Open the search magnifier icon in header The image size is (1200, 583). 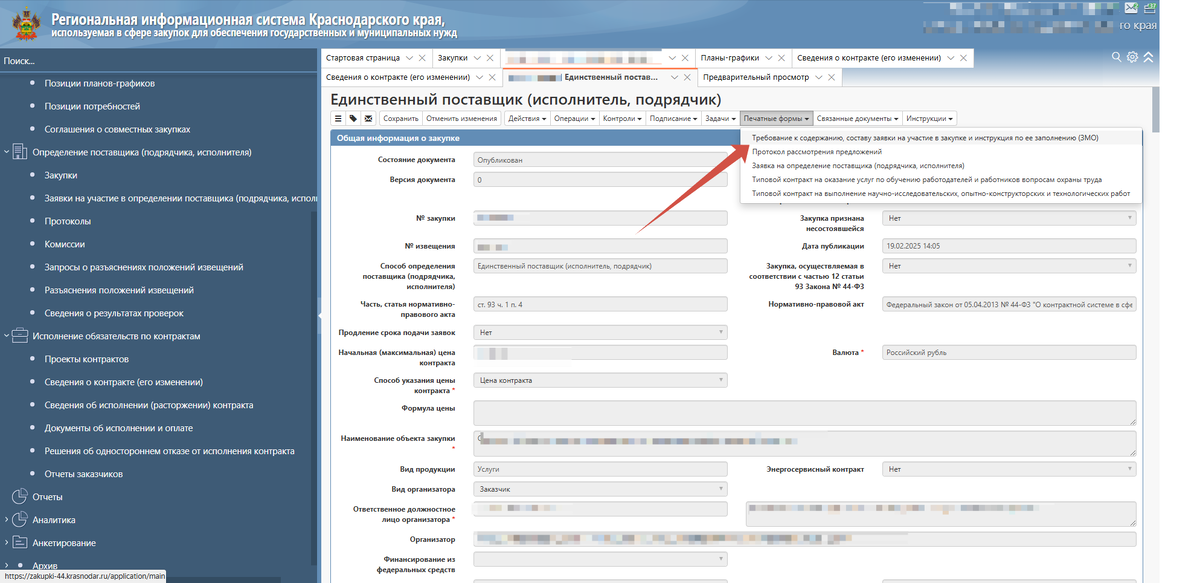(1117, 57)
